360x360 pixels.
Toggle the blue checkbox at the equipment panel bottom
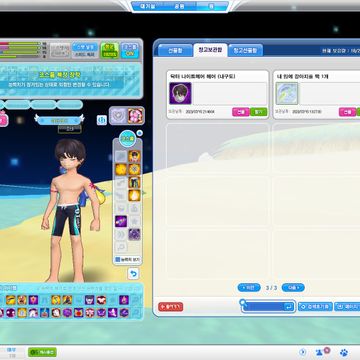[117, 259]
